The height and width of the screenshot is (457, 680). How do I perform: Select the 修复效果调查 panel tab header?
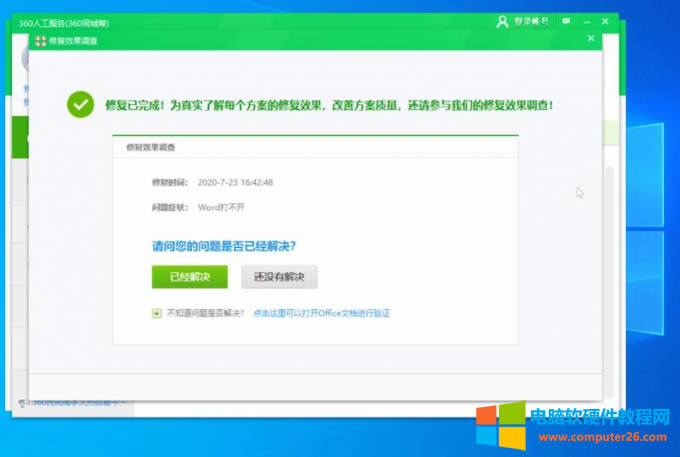(150, 146)
